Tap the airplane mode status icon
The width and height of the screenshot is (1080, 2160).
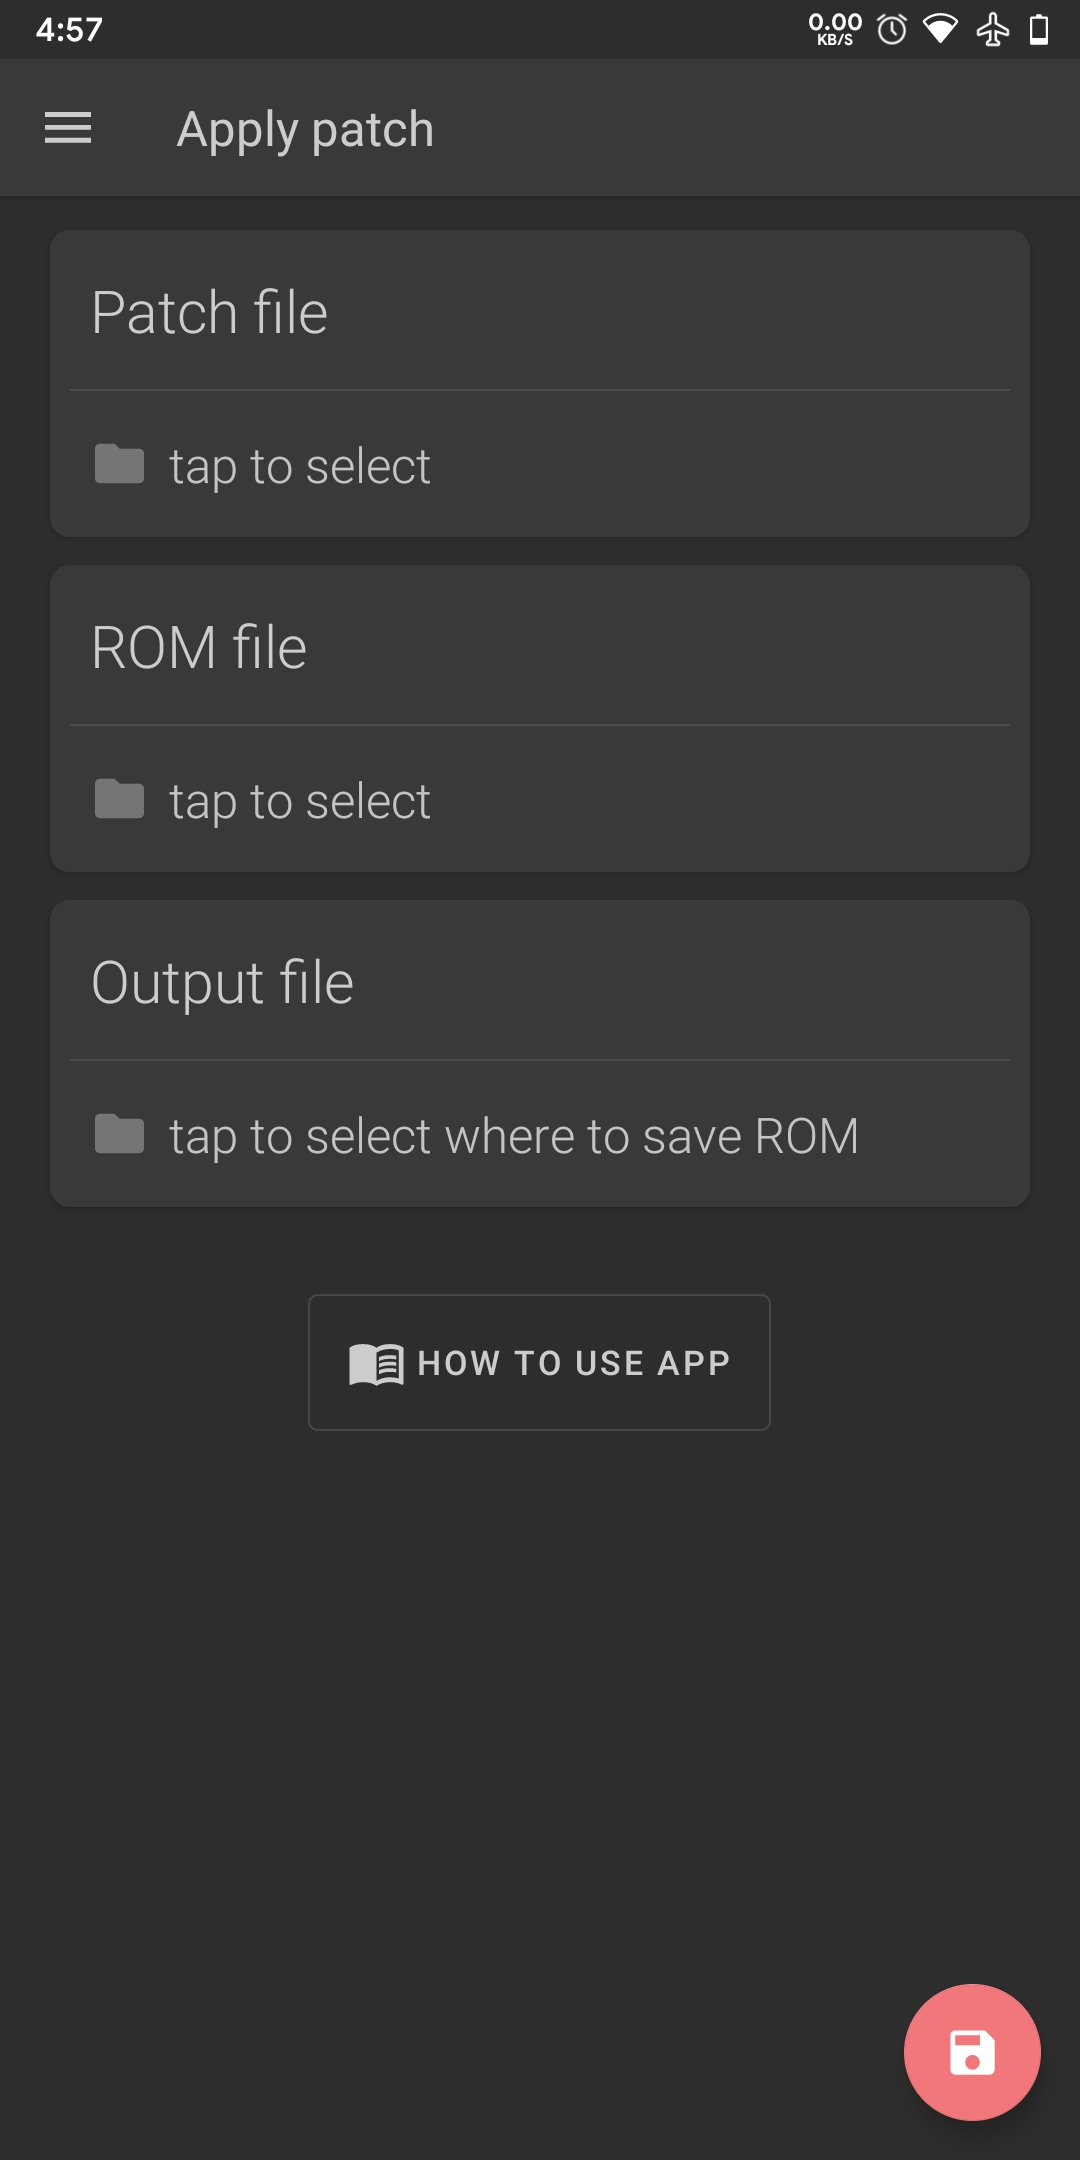[993, 30]
